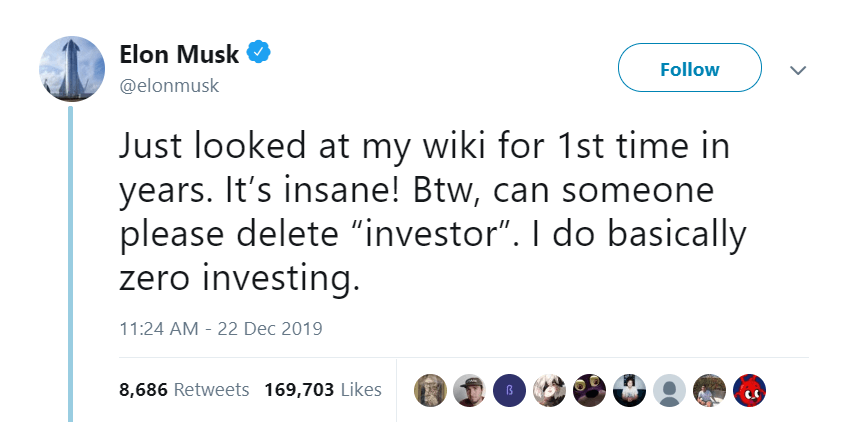The image size is (860, 422).
Task: Open the 11:24 AM - 22 Dec 2019 timestamp
Action: pyautogui.click(x=221, y=328)
